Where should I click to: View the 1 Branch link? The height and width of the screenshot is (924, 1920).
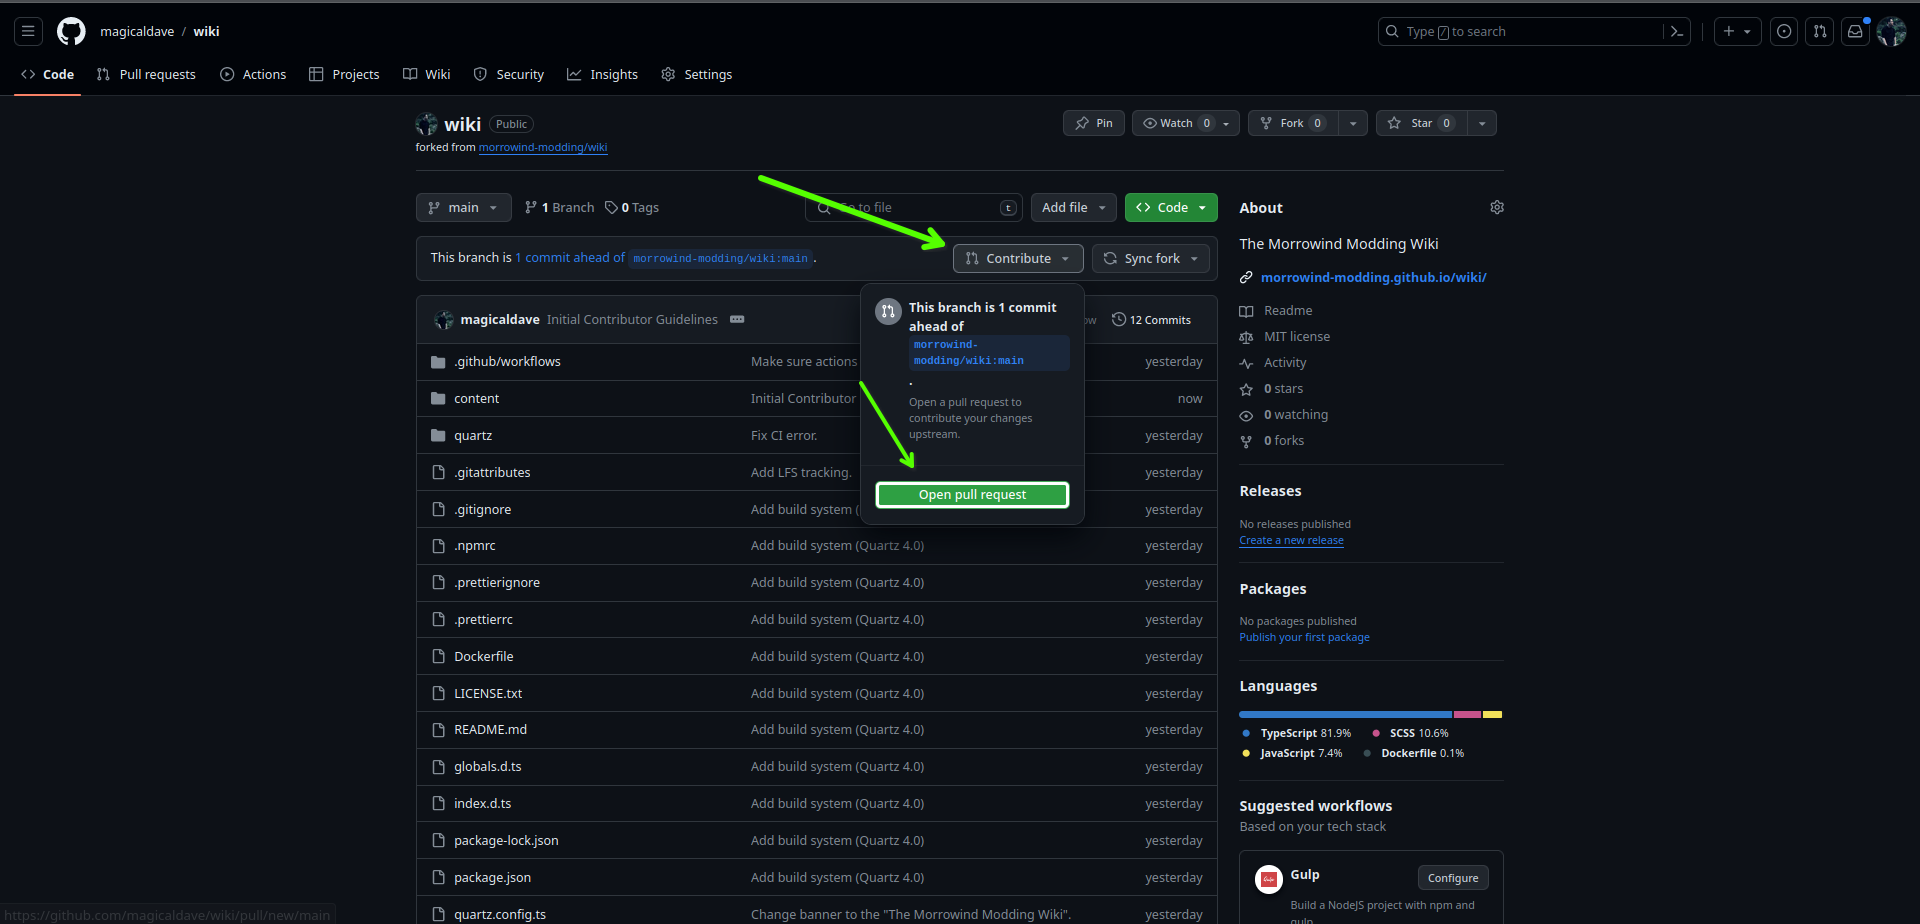(559, 208)
